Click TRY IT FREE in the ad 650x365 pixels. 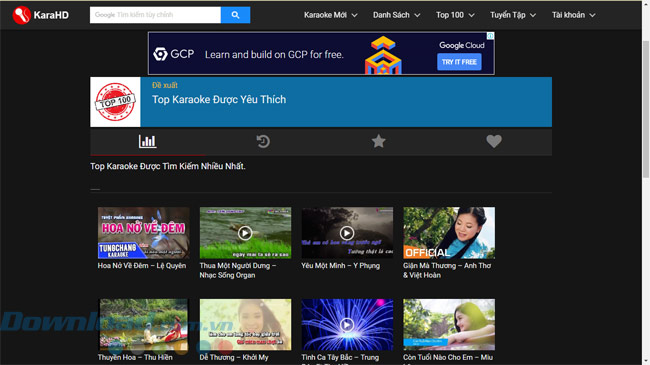[x=459, y=62]
